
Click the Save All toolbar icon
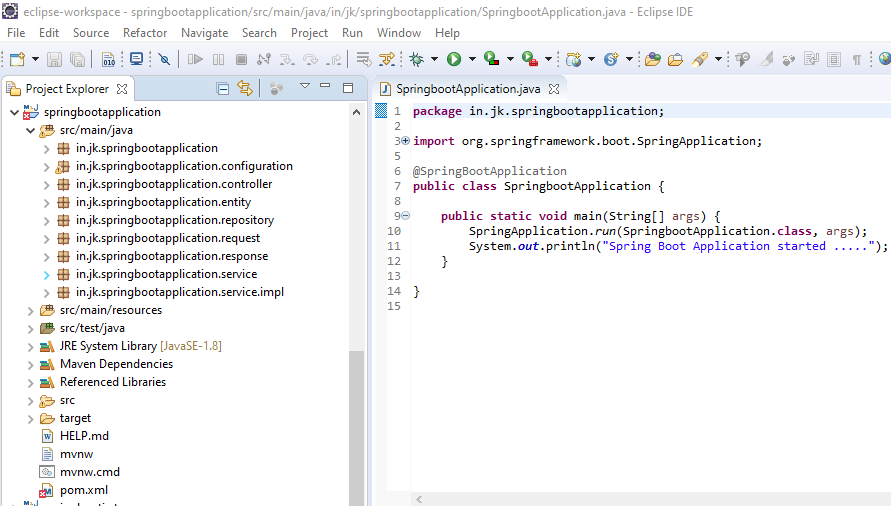click(x=77, y=59)
